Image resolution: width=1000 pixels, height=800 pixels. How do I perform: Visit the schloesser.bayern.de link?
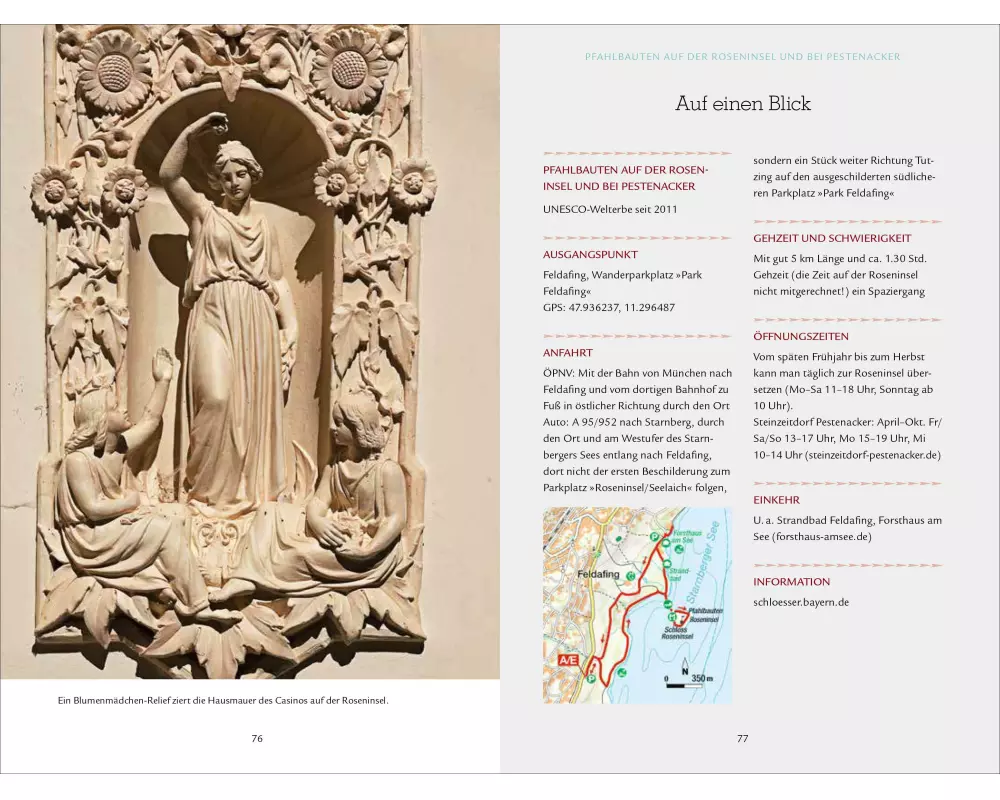pyautogui.click(x=801, y=602)
